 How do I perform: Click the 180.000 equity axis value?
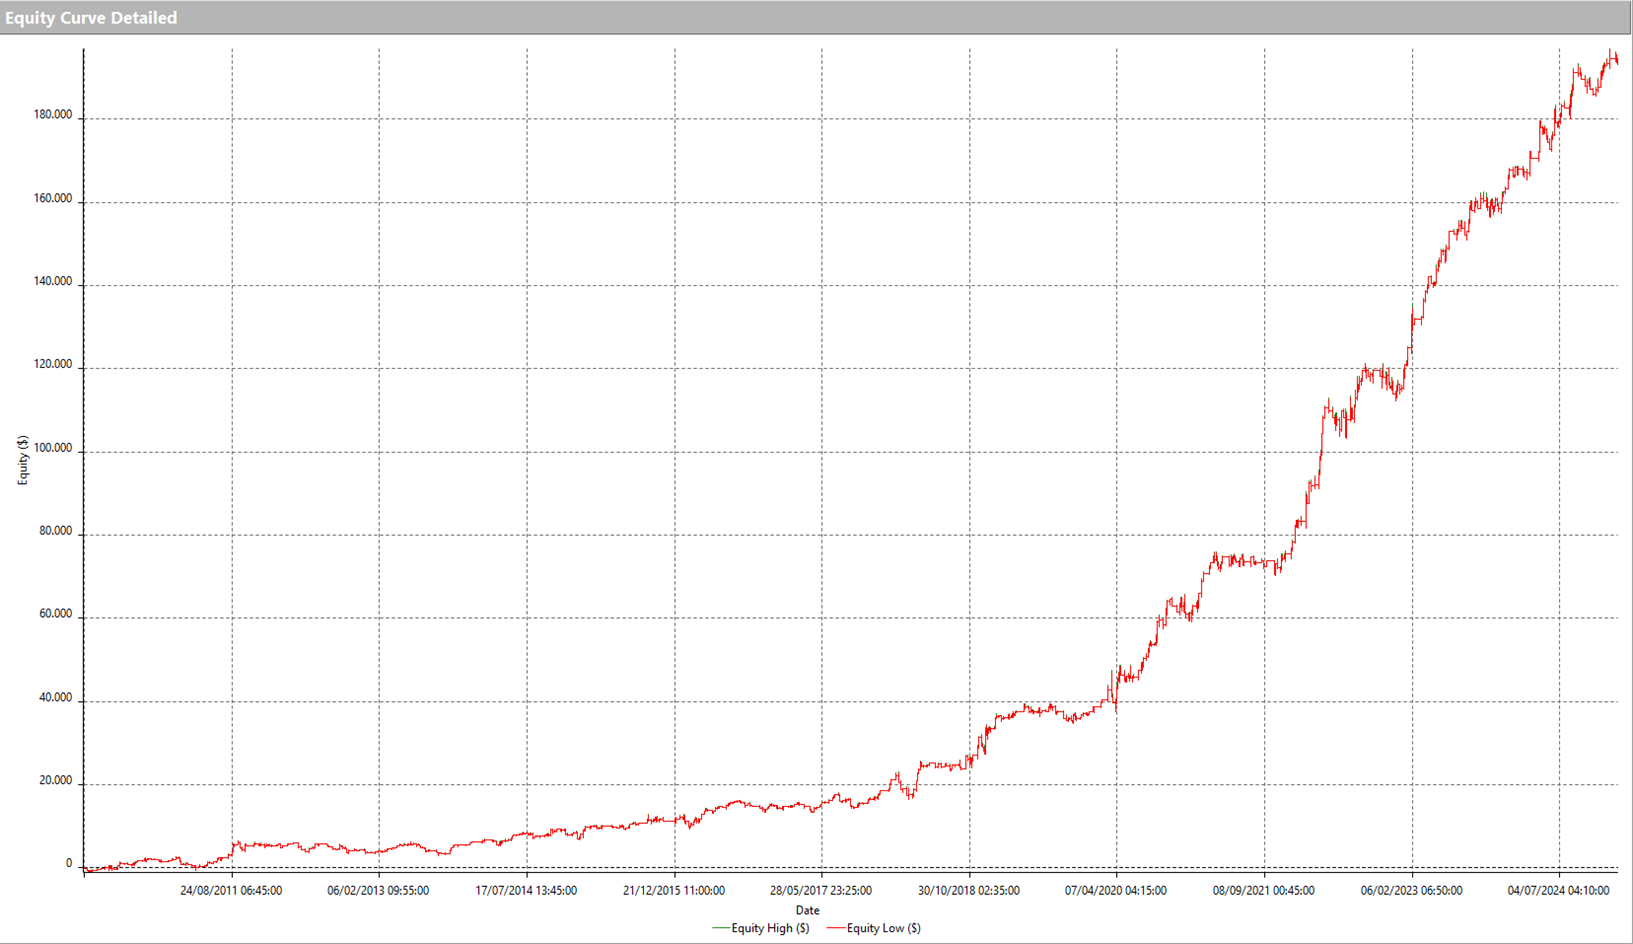53,115
